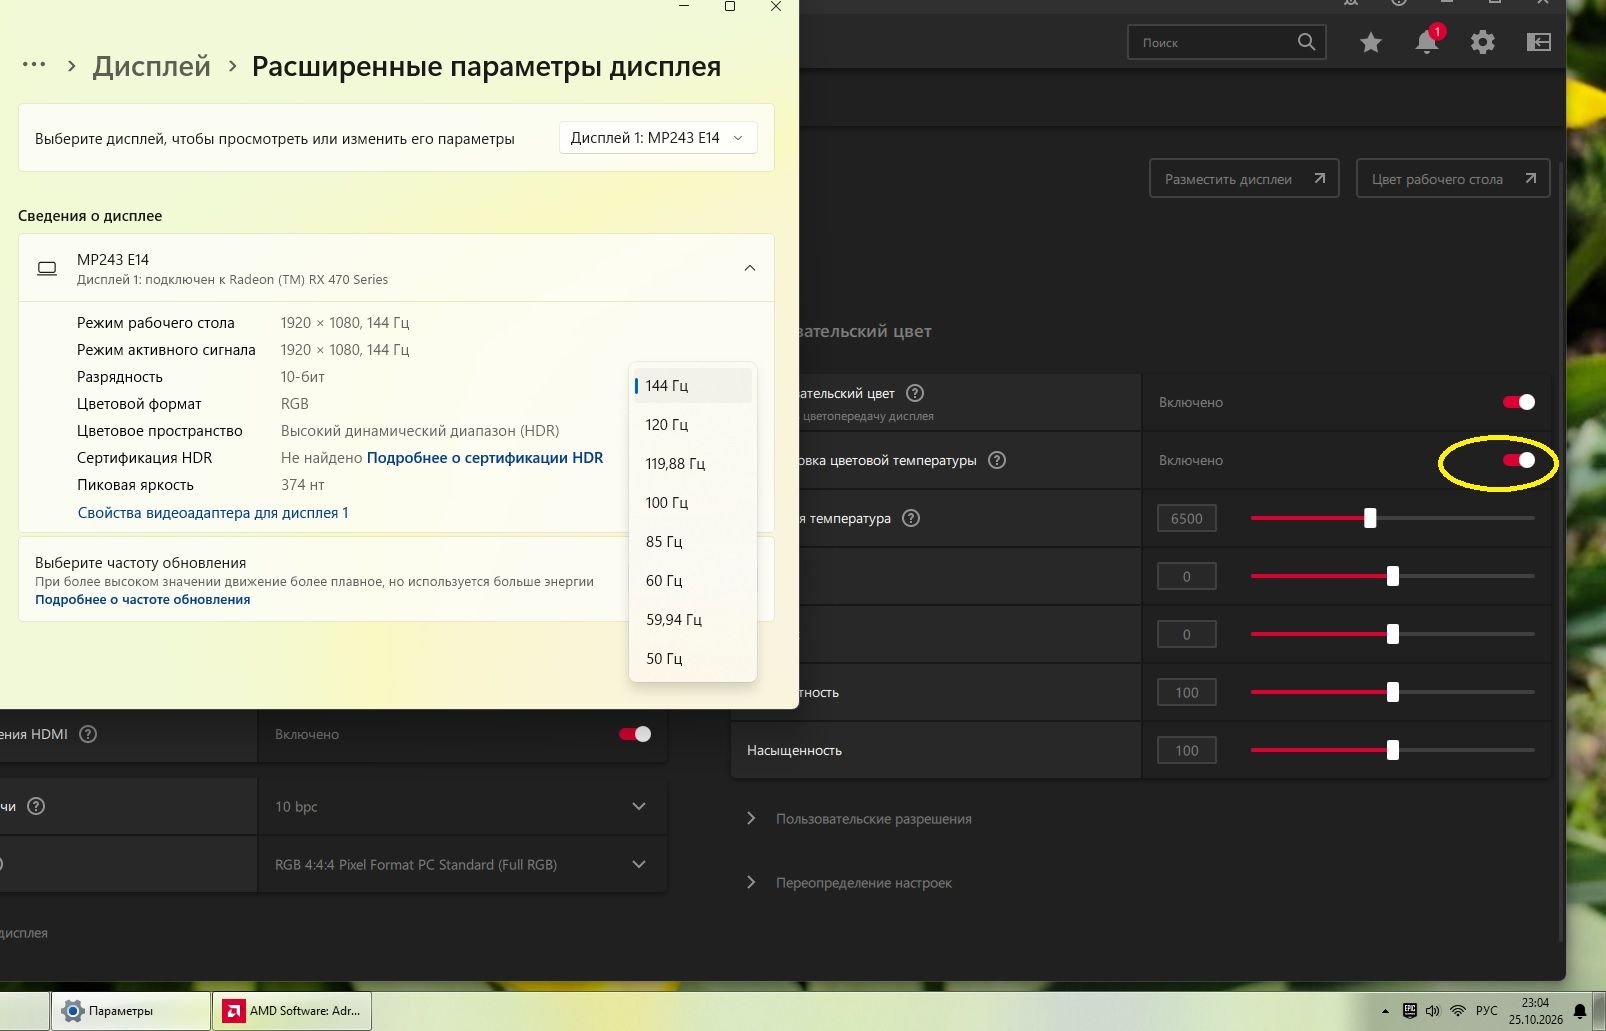This screenshot has width=1606, height=1031.
Task: Click the search magnifier icon in AMD Software
Action: [x=1306, y=42]
